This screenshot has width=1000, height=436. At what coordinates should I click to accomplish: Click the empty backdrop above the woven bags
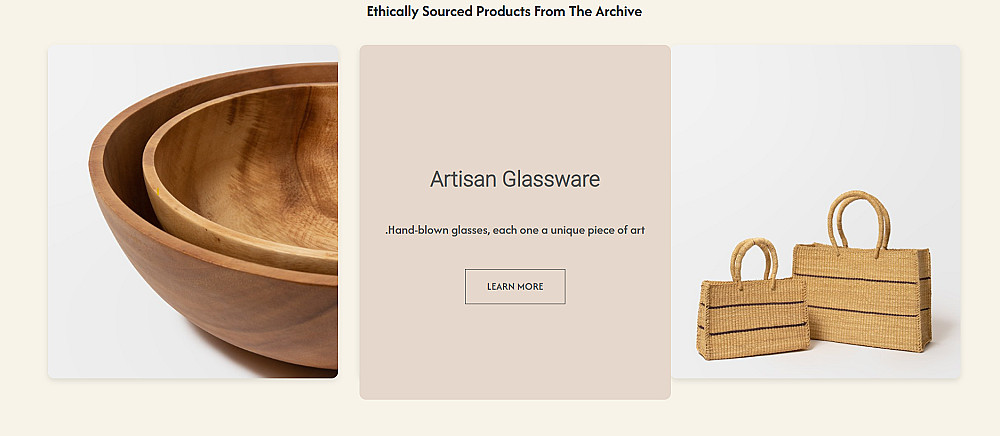(x=815, y=110)
